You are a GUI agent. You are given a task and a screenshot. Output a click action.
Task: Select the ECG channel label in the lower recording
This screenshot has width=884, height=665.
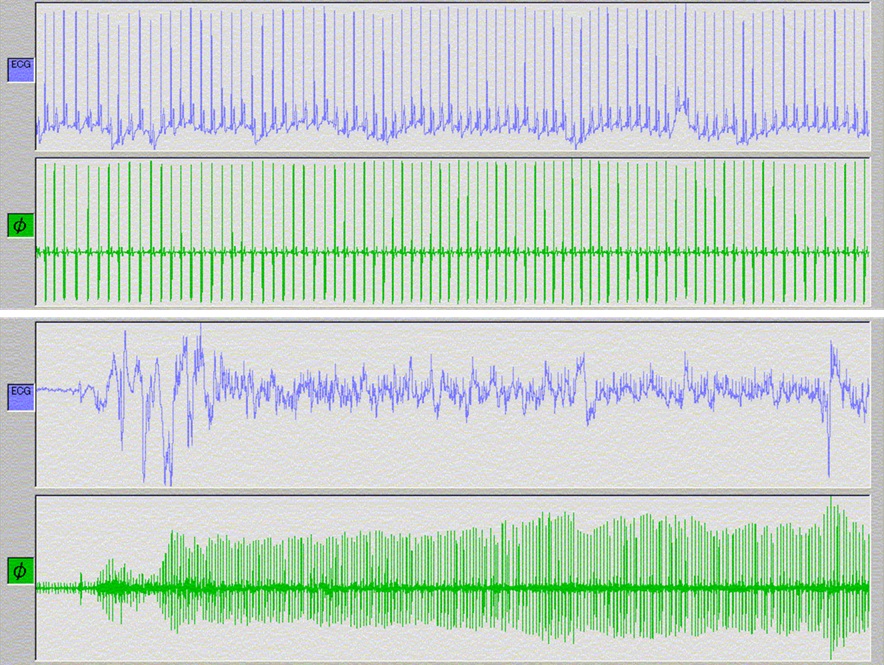point(21,397)
